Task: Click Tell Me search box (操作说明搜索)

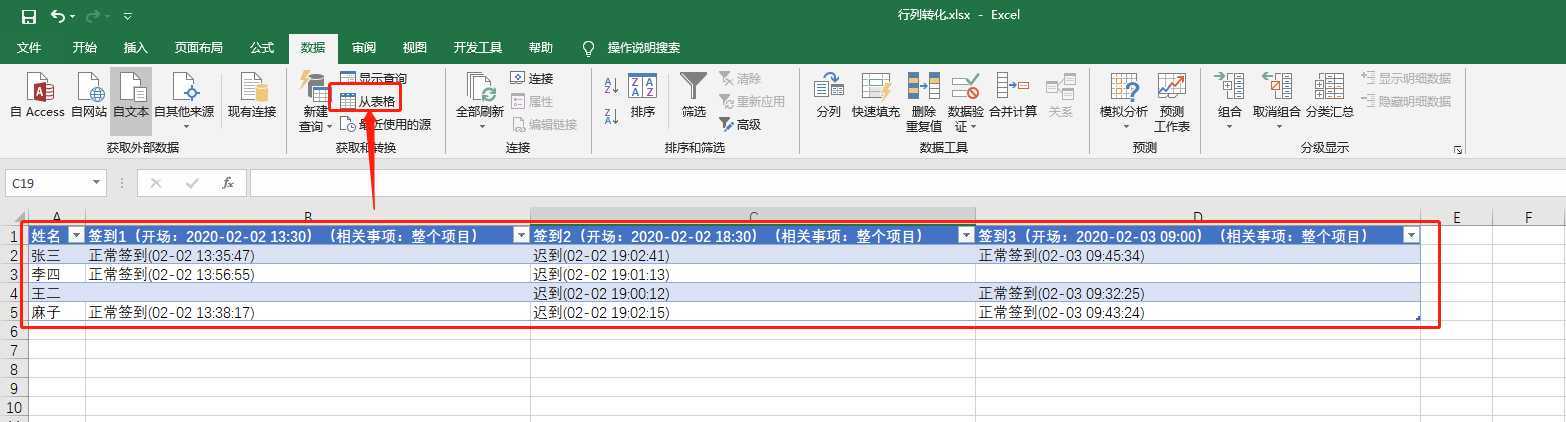Action: [643, 47]
